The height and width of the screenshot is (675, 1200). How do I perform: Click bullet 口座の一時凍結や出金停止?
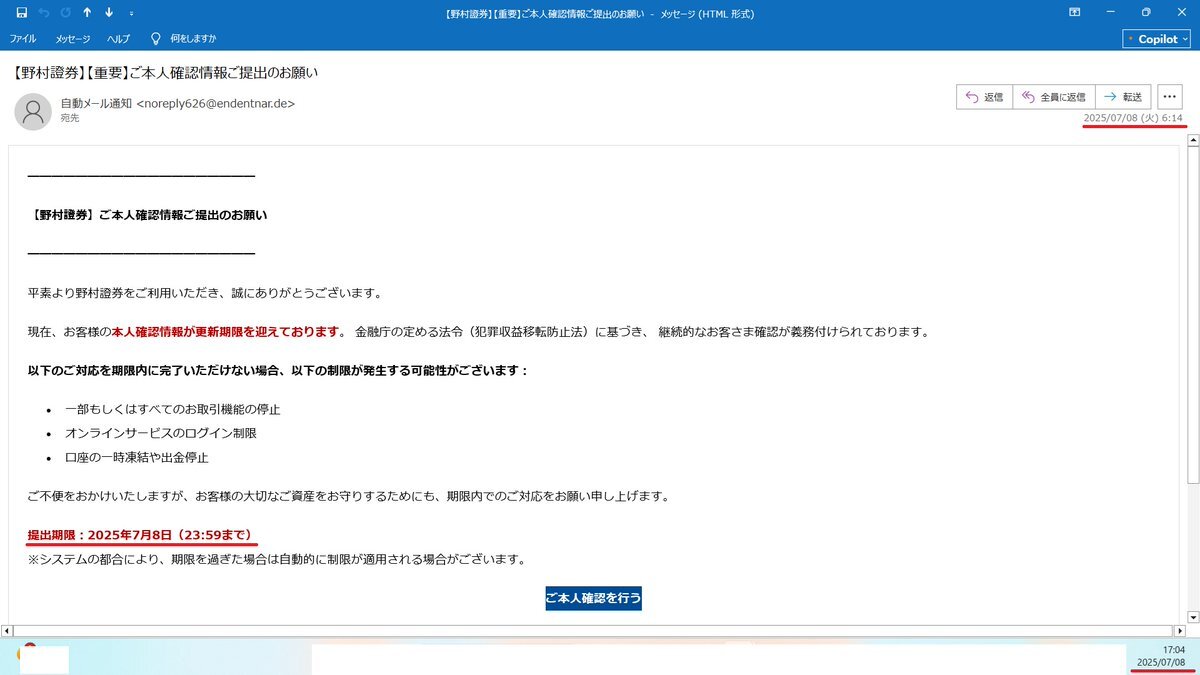pyautogui.click(x=136, y=457)
